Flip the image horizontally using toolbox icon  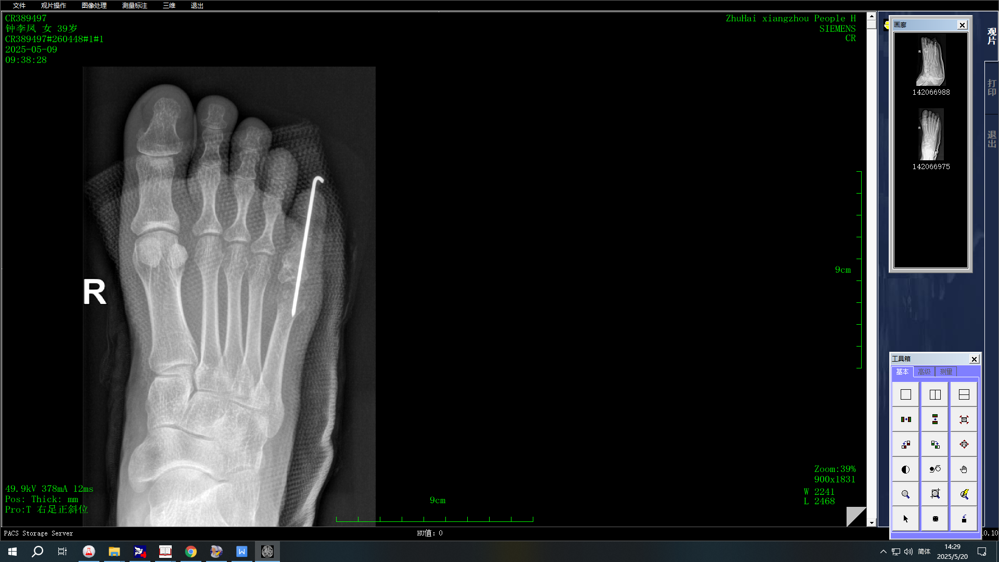pos(906,420)
